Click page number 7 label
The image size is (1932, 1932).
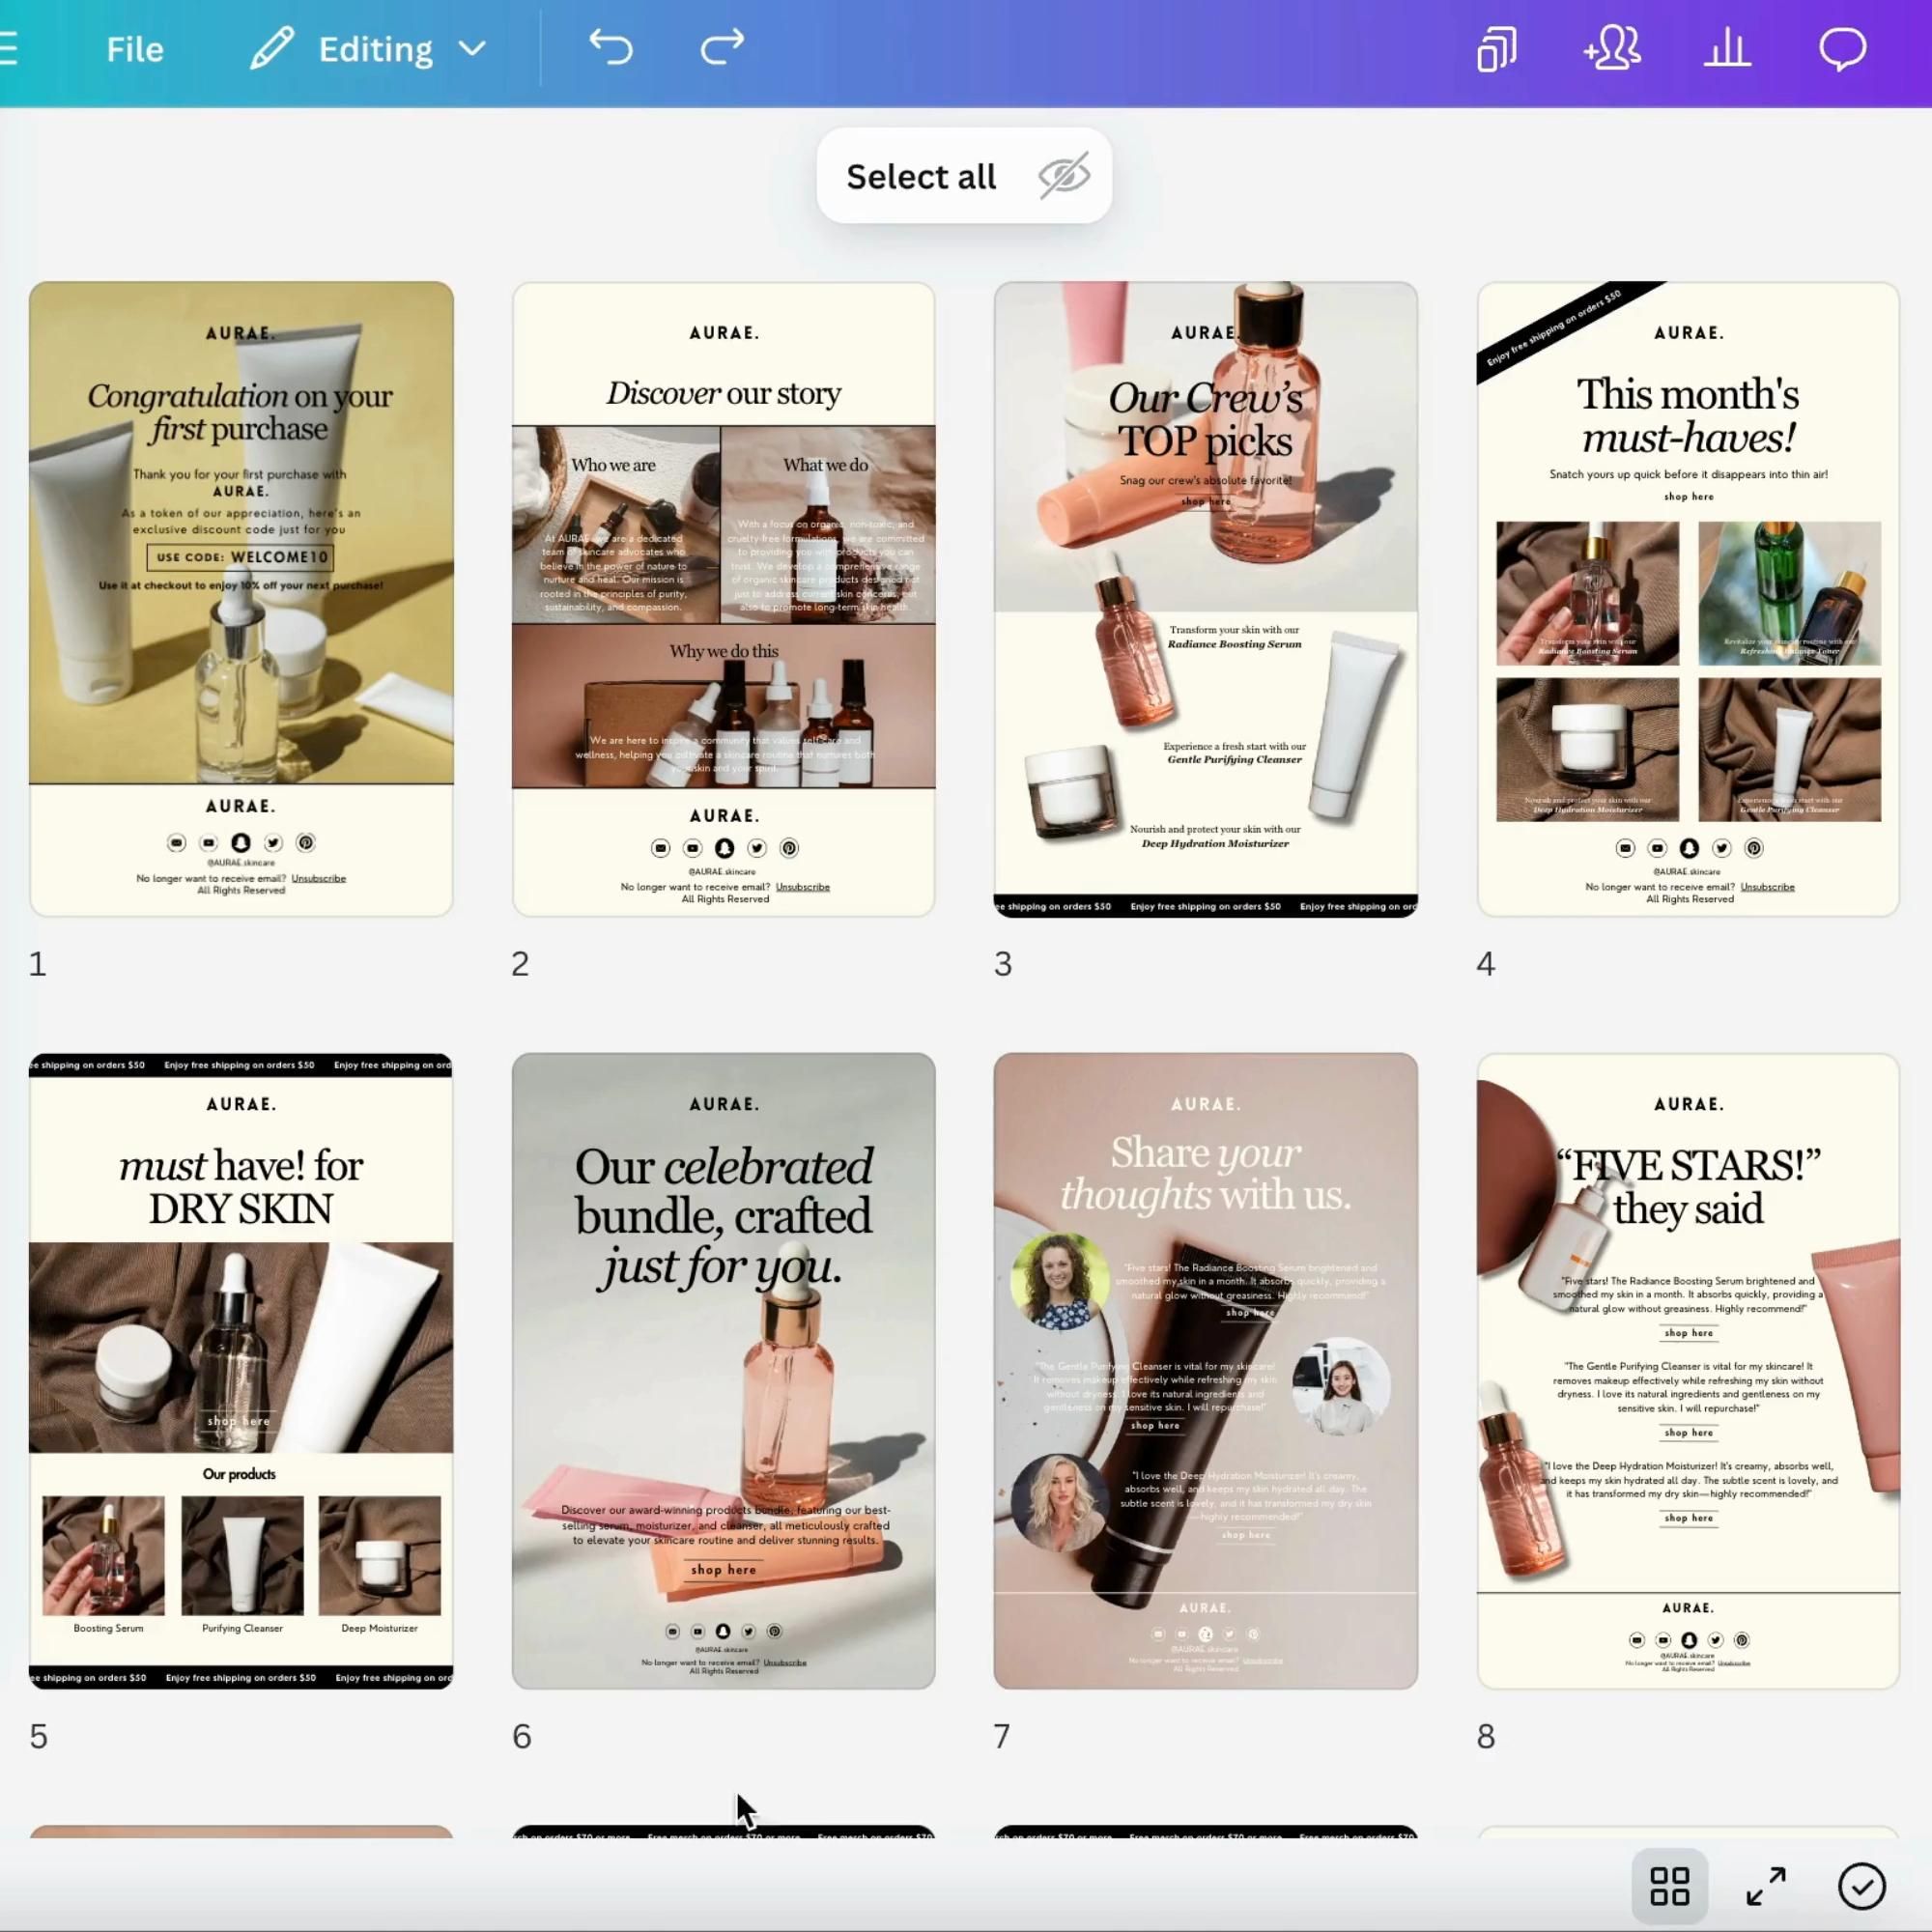click(1002, 1736)
